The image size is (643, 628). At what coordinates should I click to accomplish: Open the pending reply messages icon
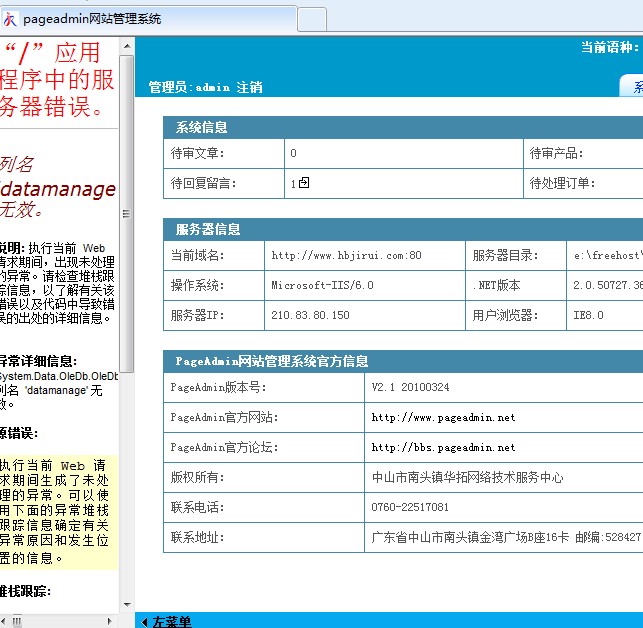(x=304, y=183)
